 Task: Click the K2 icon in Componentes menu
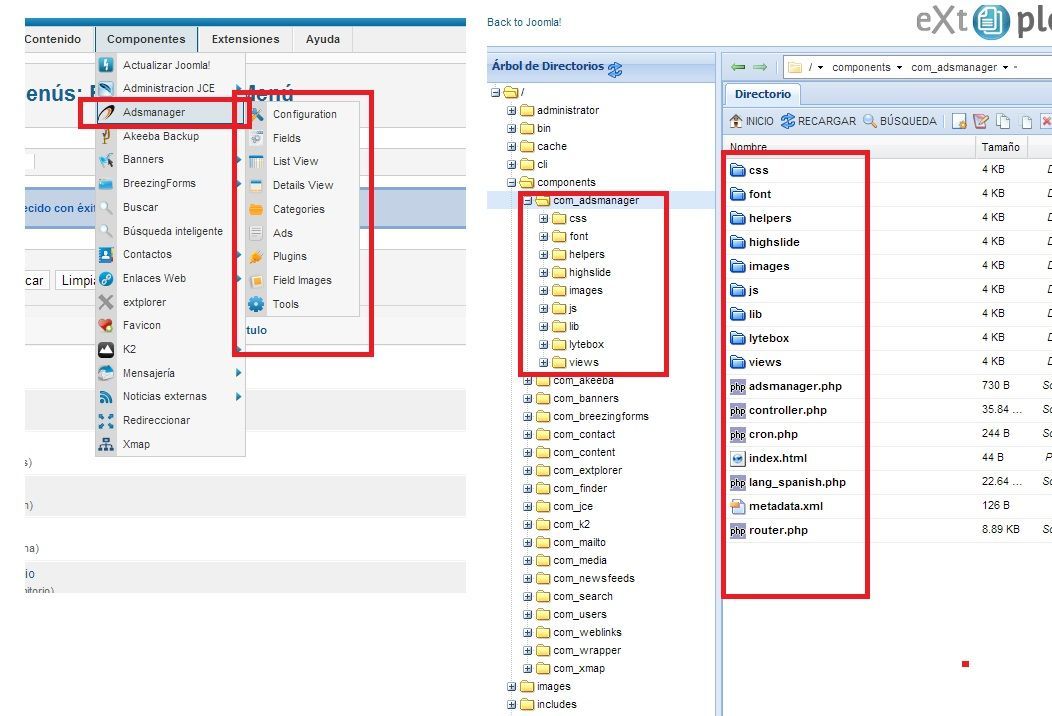[106, 350]
